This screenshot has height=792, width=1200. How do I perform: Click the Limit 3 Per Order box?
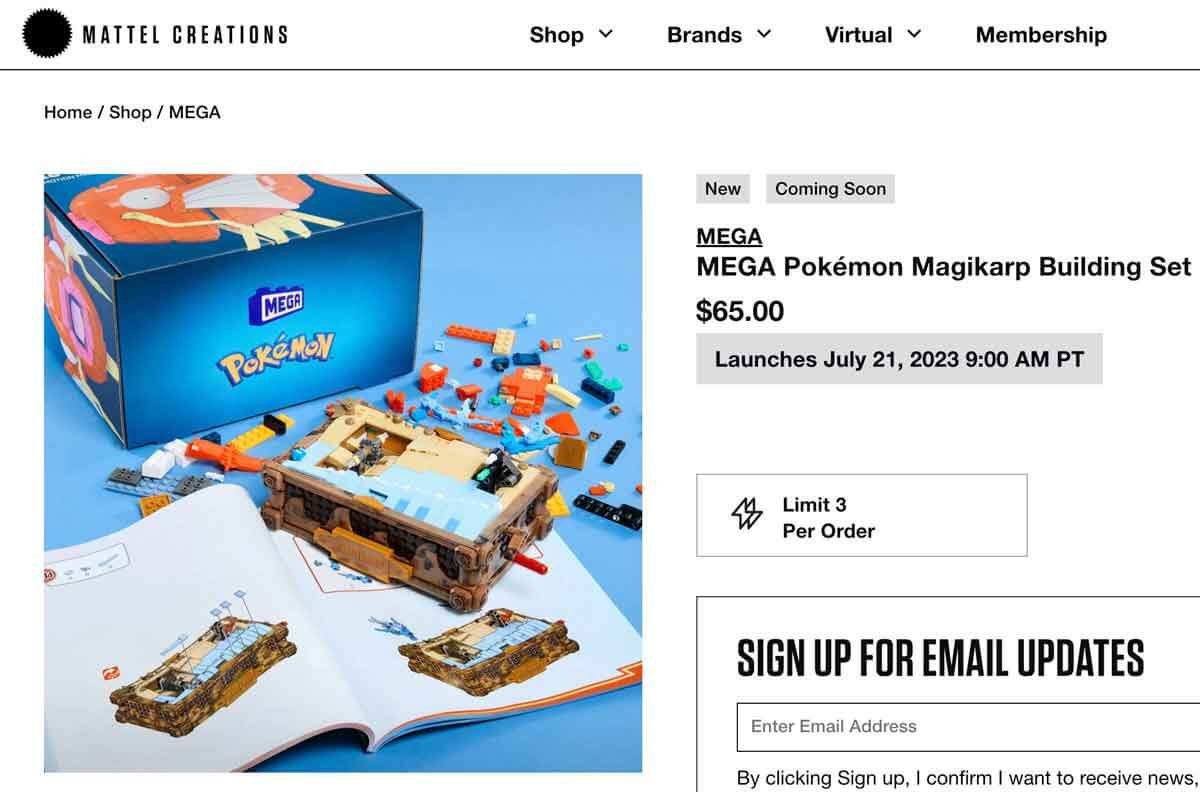[x=862, y=515]
